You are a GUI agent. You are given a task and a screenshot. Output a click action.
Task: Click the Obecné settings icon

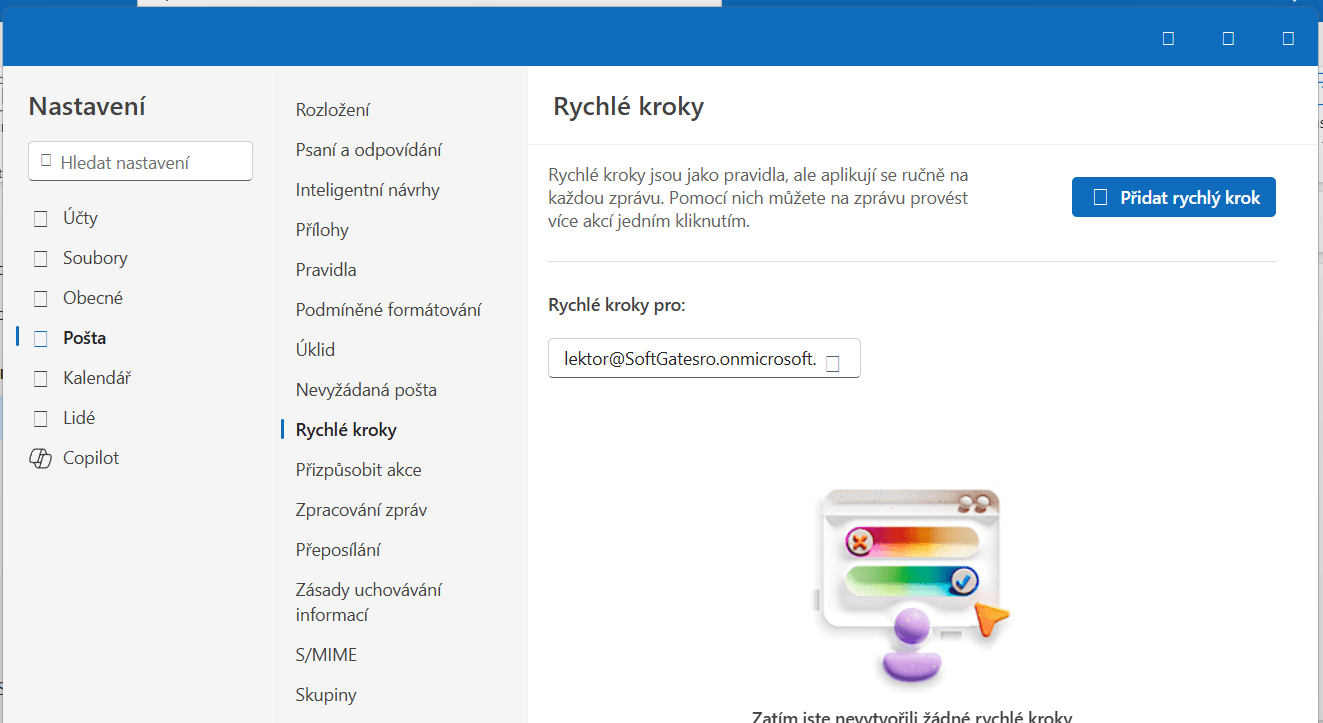pos(41,298)
